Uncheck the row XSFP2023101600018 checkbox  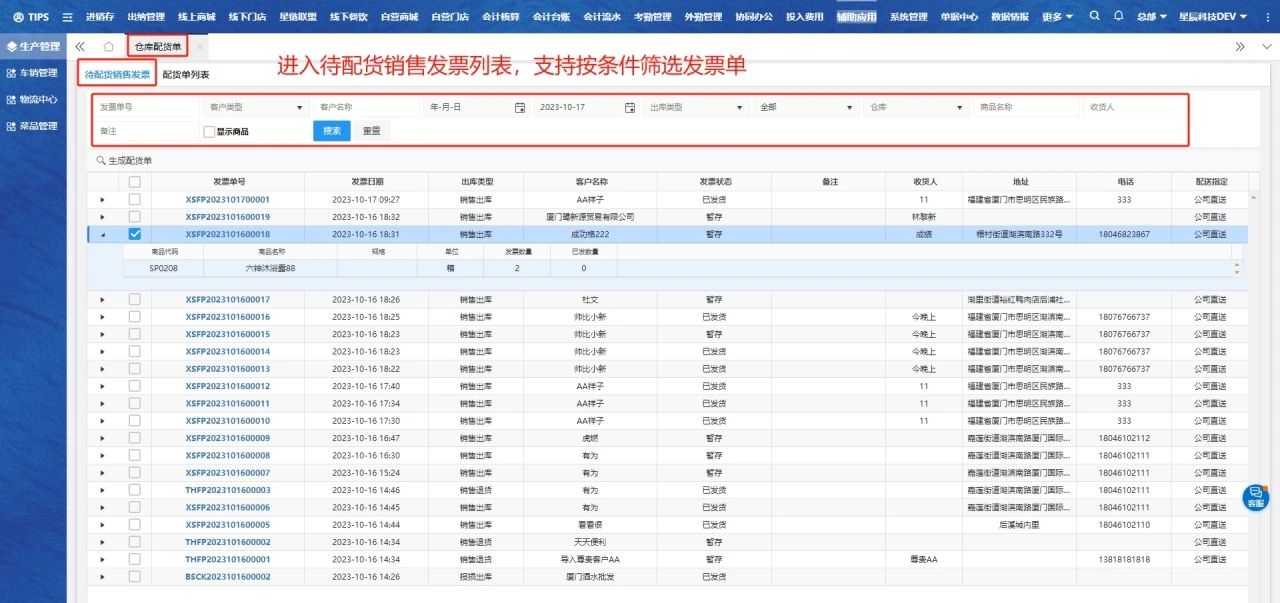(x=134, y=234)
